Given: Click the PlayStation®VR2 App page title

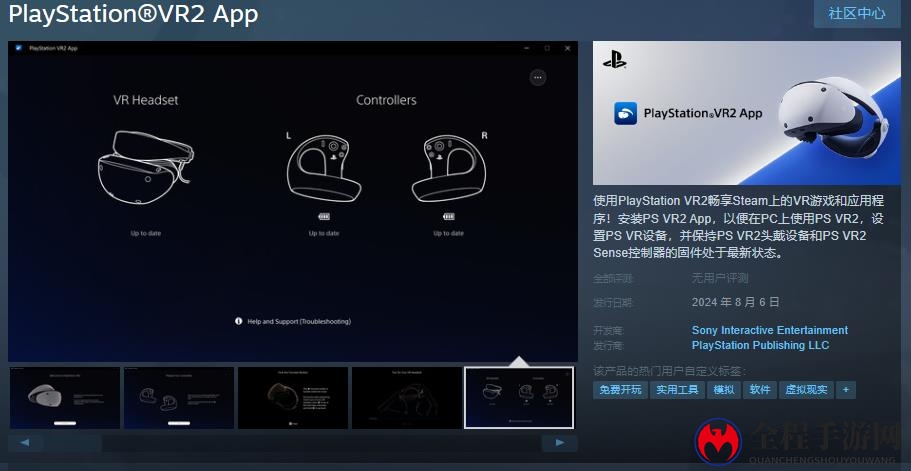Looking at the screenshot, I should [x=133, y=14].
